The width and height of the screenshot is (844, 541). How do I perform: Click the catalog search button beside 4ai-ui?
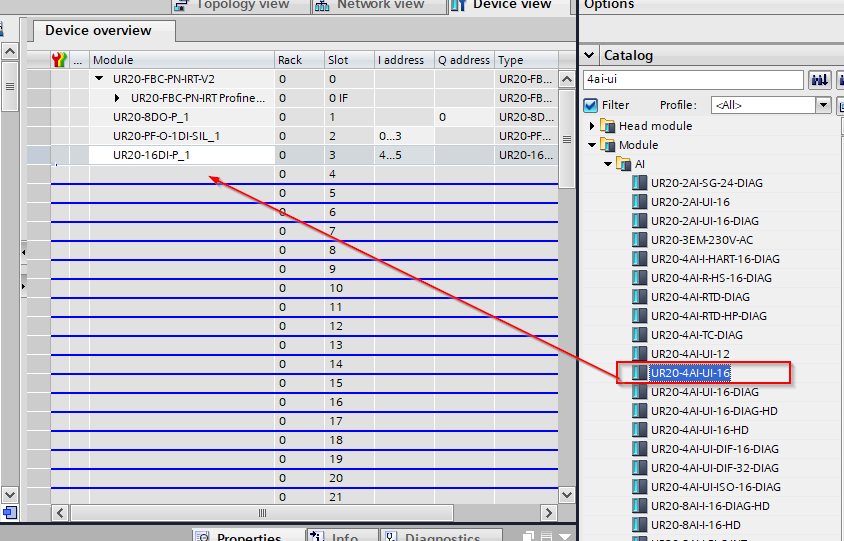[x=819, y=80]
